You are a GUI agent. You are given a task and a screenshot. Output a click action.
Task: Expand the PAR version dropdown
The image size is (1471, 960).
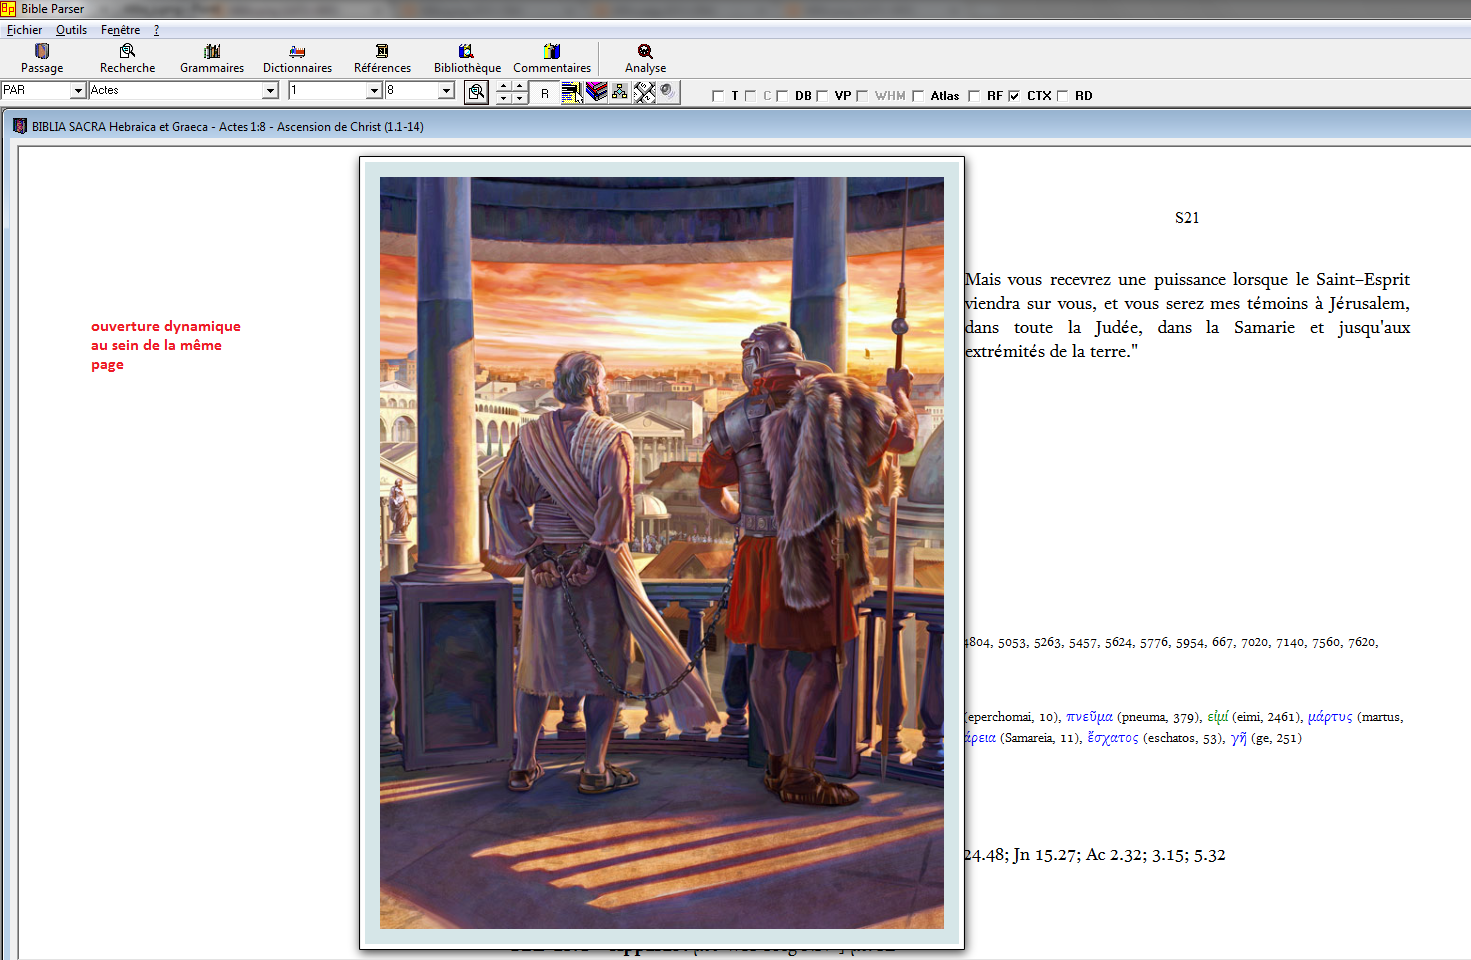[x=78, y=91]
